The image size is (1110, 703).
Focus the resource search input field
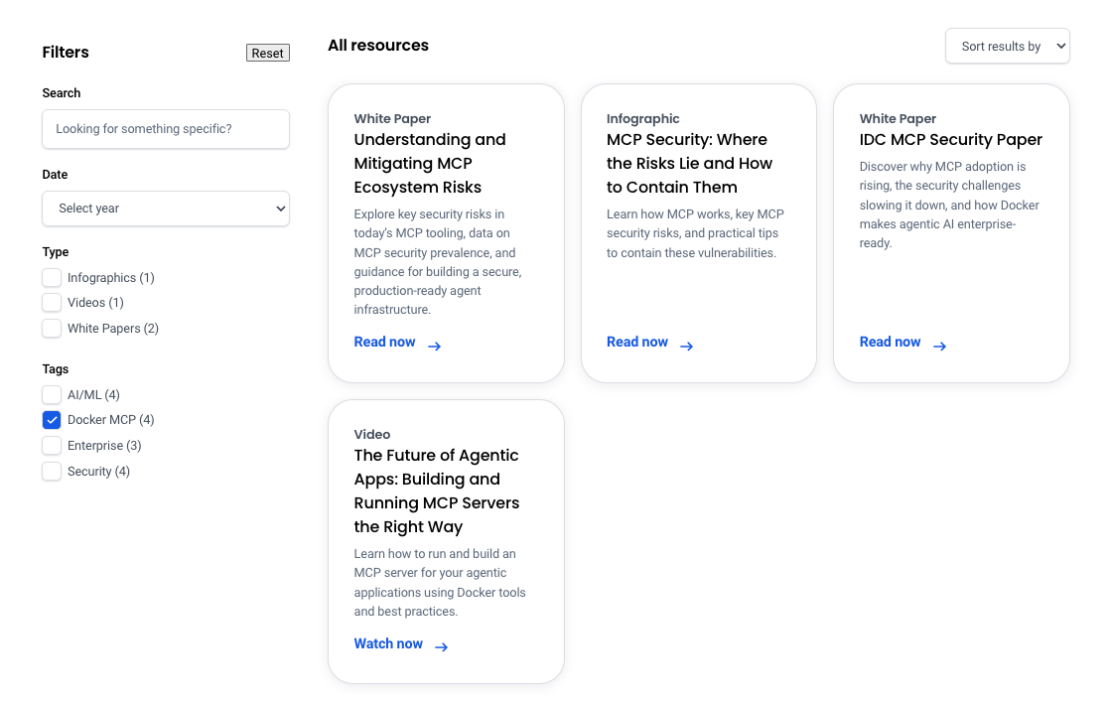[x=166, y=129]
